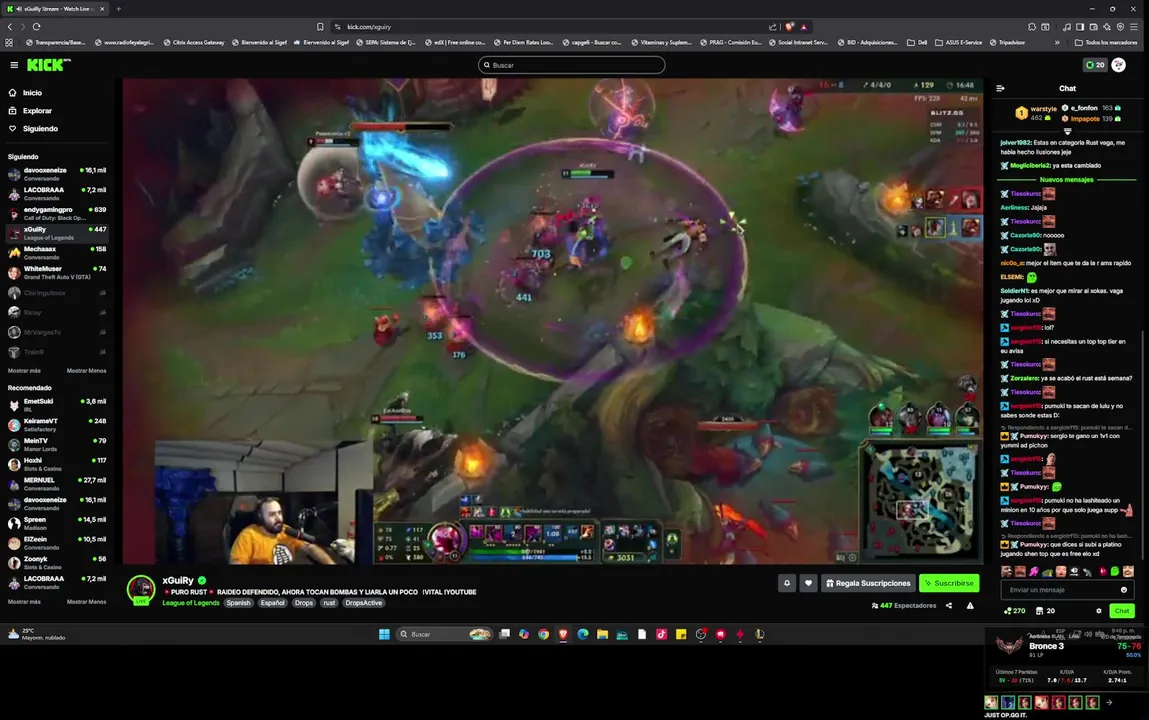Select the Spanish tag
The height and width of the screenshot is (720, 1149).
238,603
